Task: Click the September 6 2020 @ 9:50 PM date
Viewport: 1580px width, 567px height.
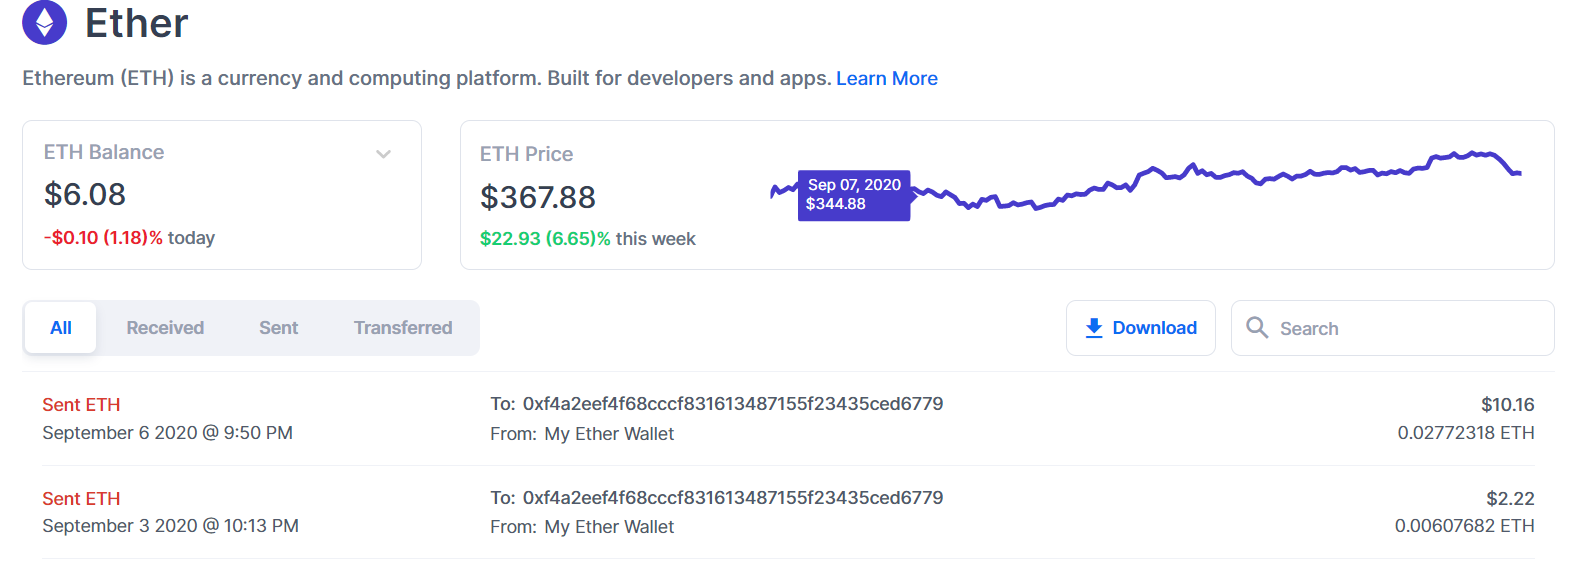Action: (x=167, y=433)
